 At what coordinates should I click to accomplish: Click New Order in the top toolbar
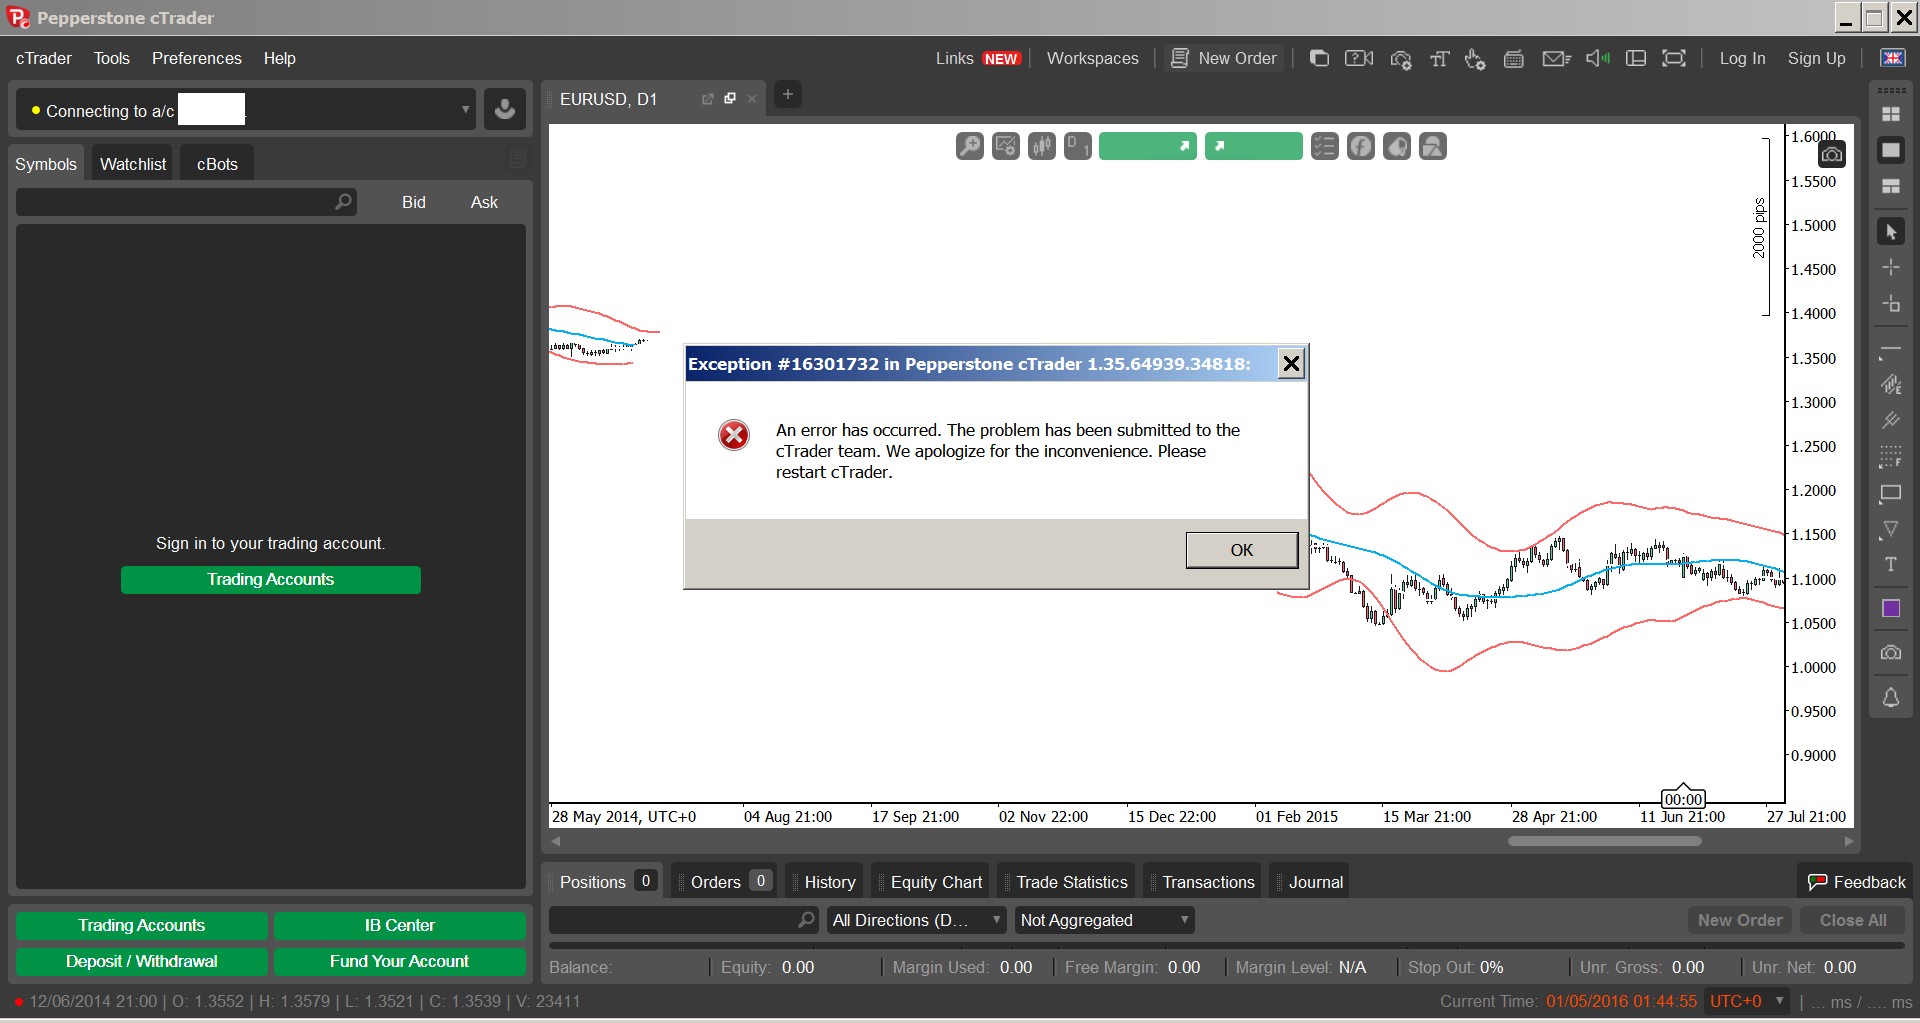click(x=1224, y=59)
